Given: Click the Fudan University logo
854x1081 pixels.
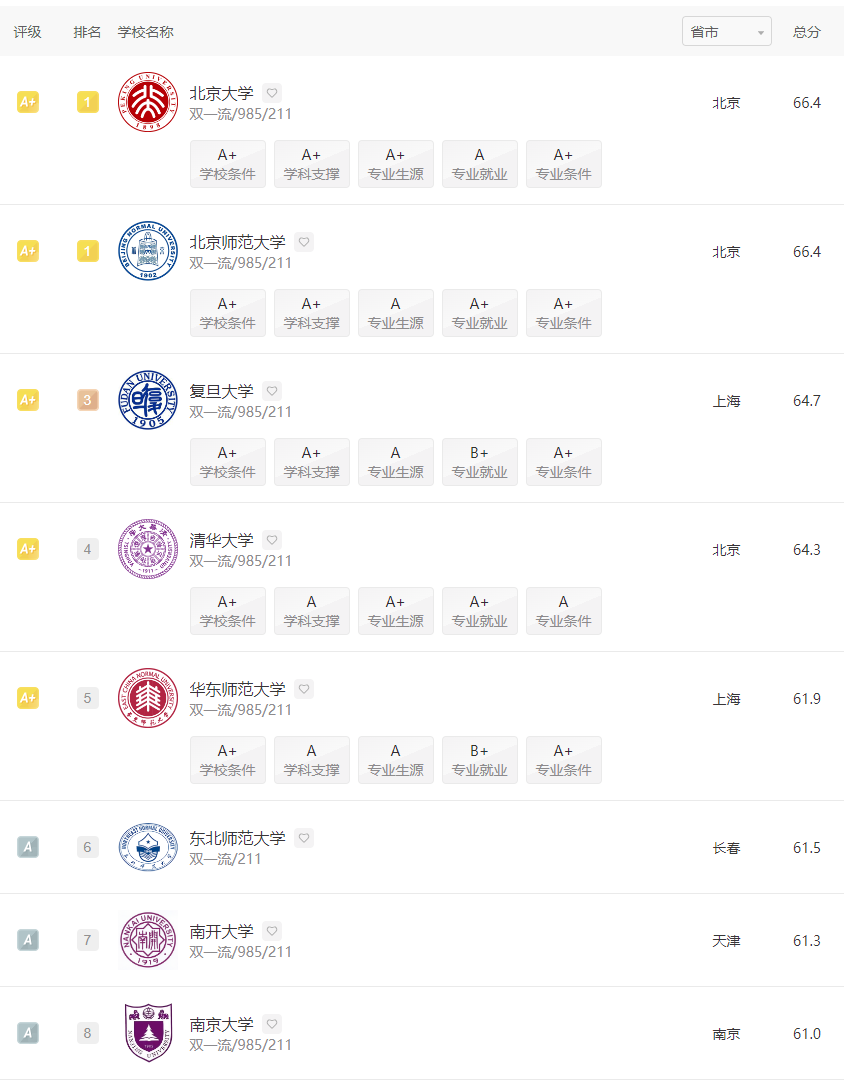Looking at the screenshot, I should point(148,400).
